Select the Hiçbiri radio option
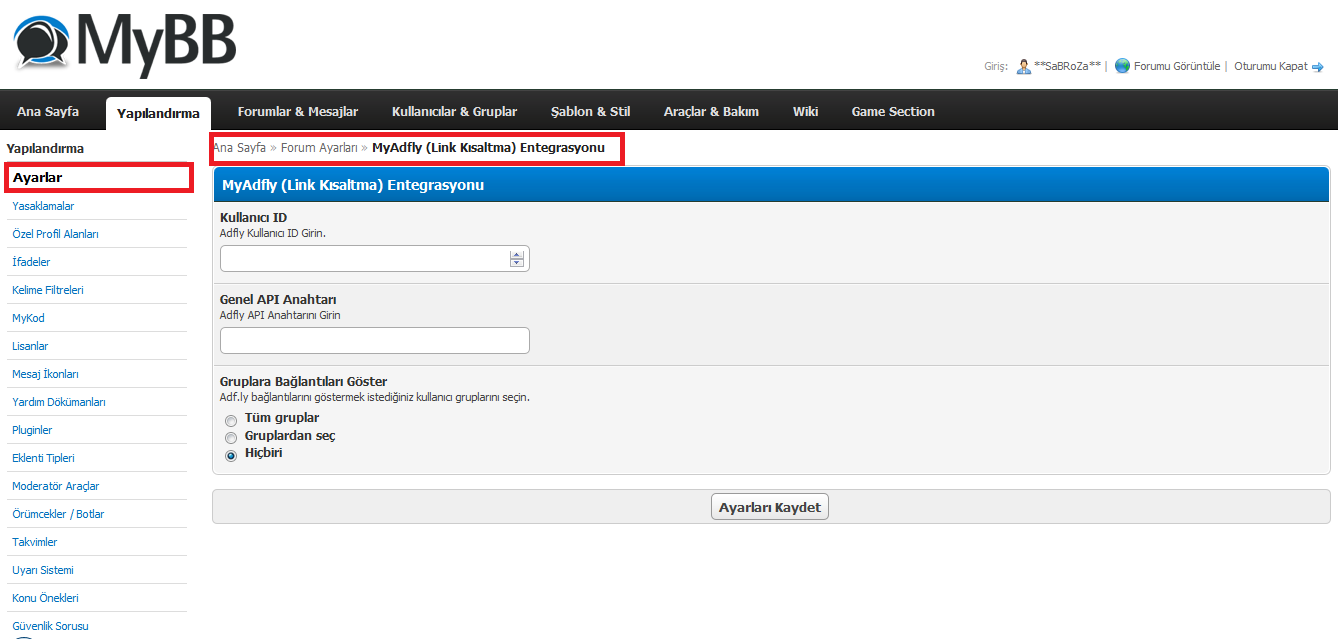 point(231,455)
